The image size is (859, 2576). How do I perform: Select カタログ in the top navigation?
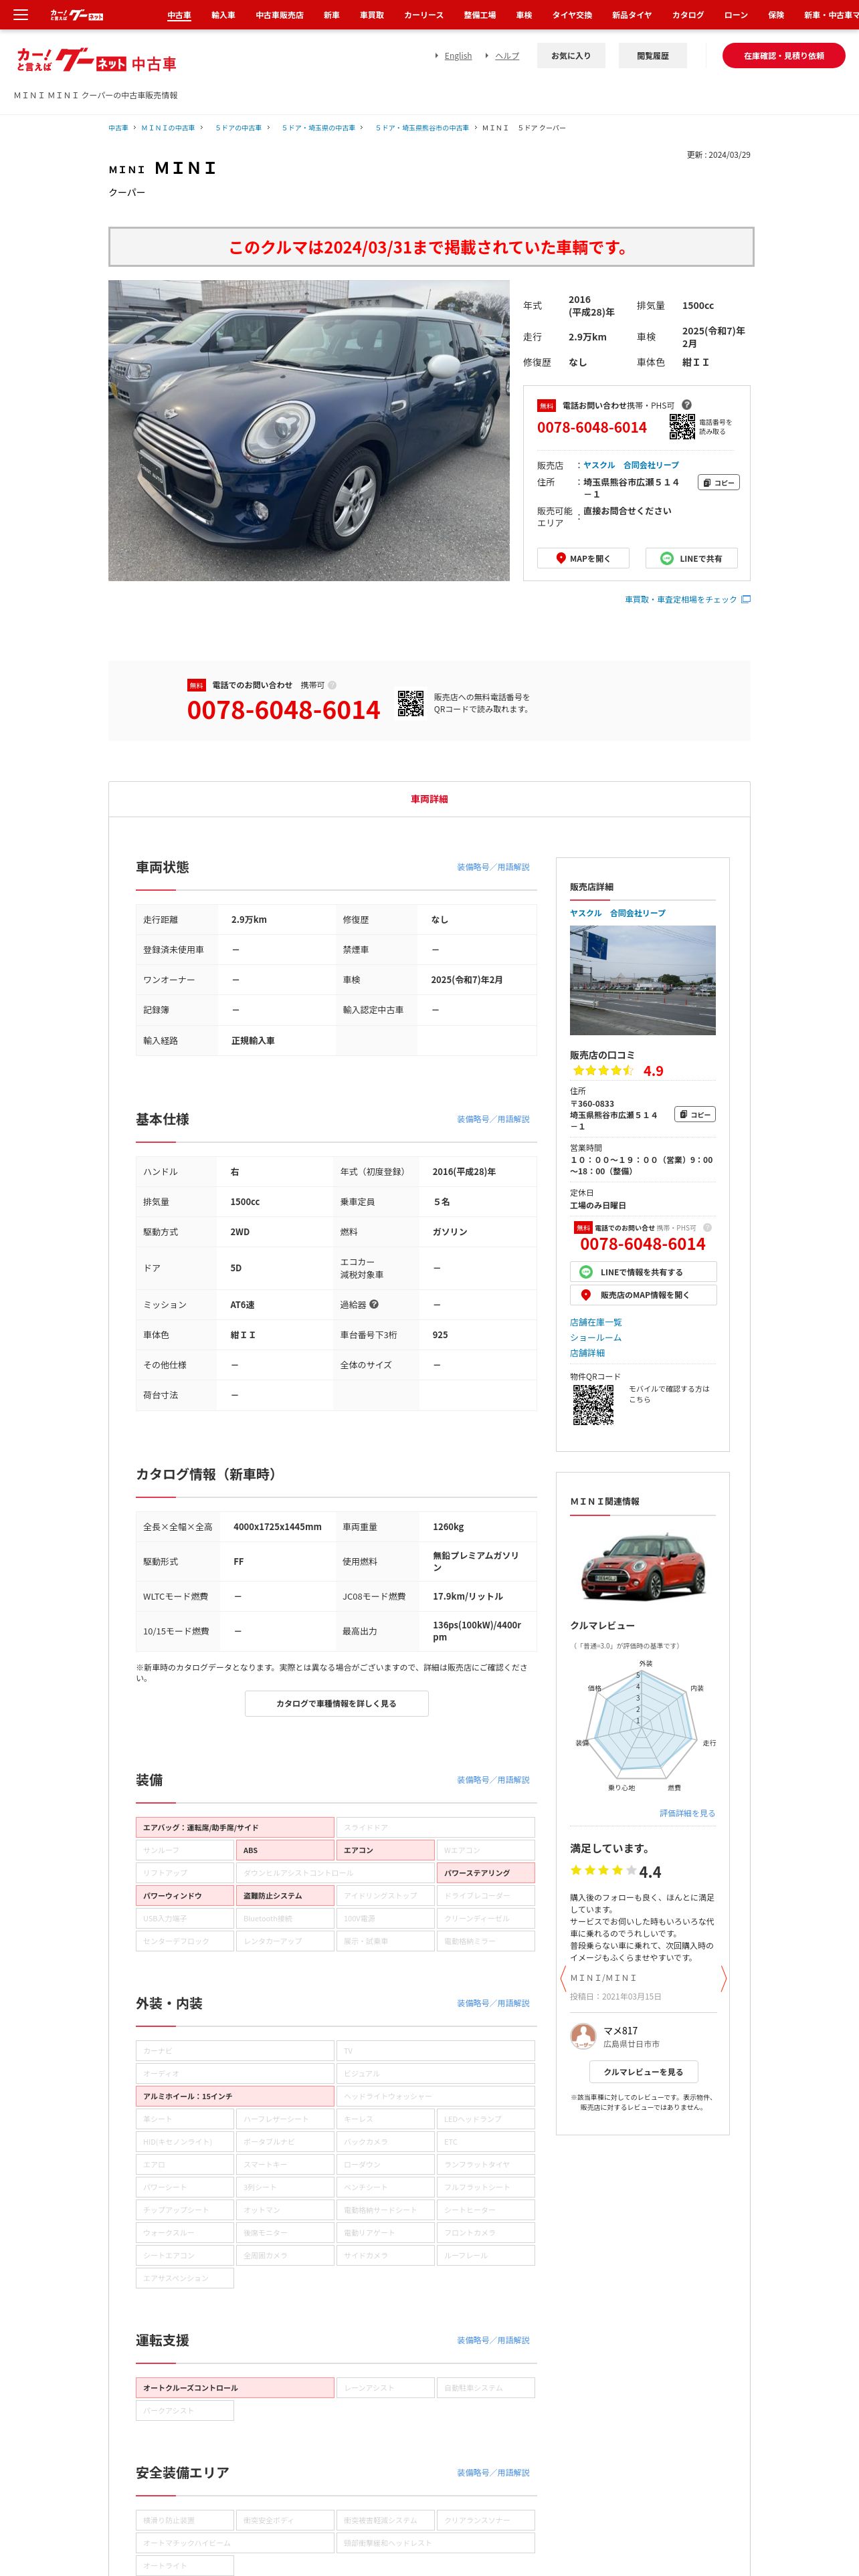point(688,15)
